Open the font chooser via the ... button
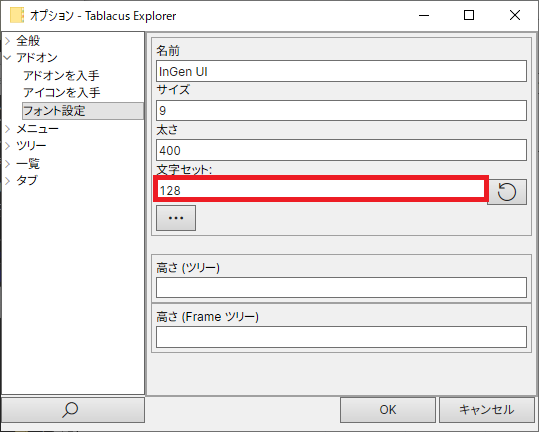The height and width of the screenshot is (432, 539). pos(176,218)
